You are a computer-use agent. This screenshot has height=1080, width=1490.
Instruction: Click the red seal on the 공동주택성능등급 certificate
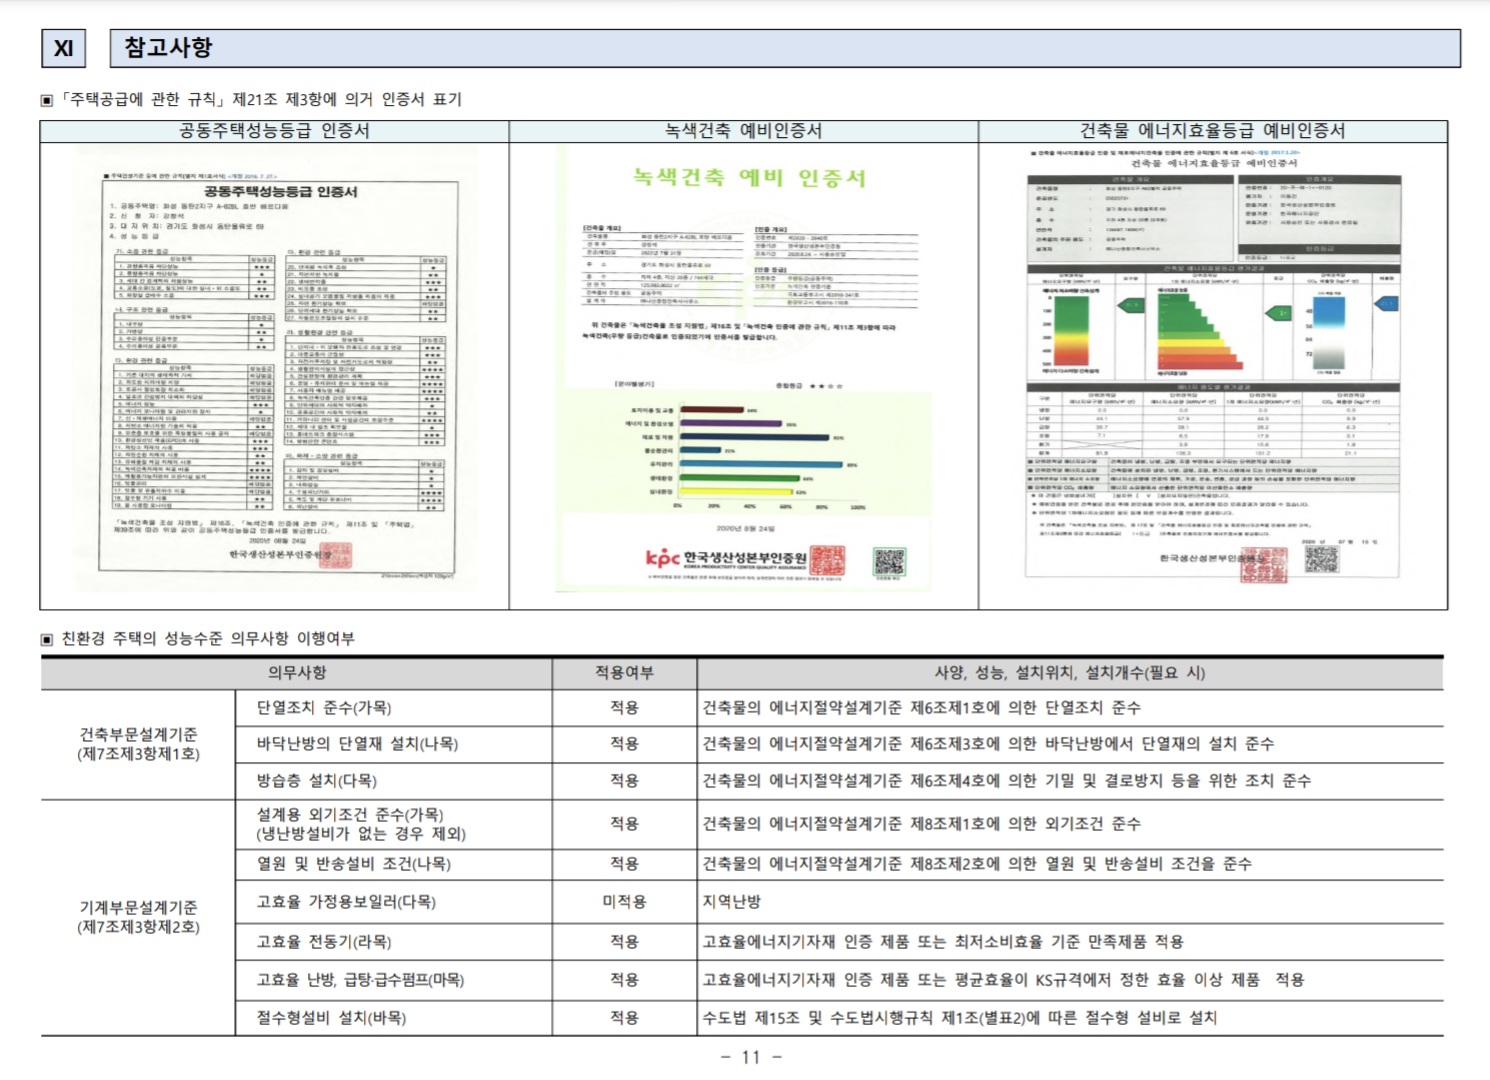[x=335, y=556]
